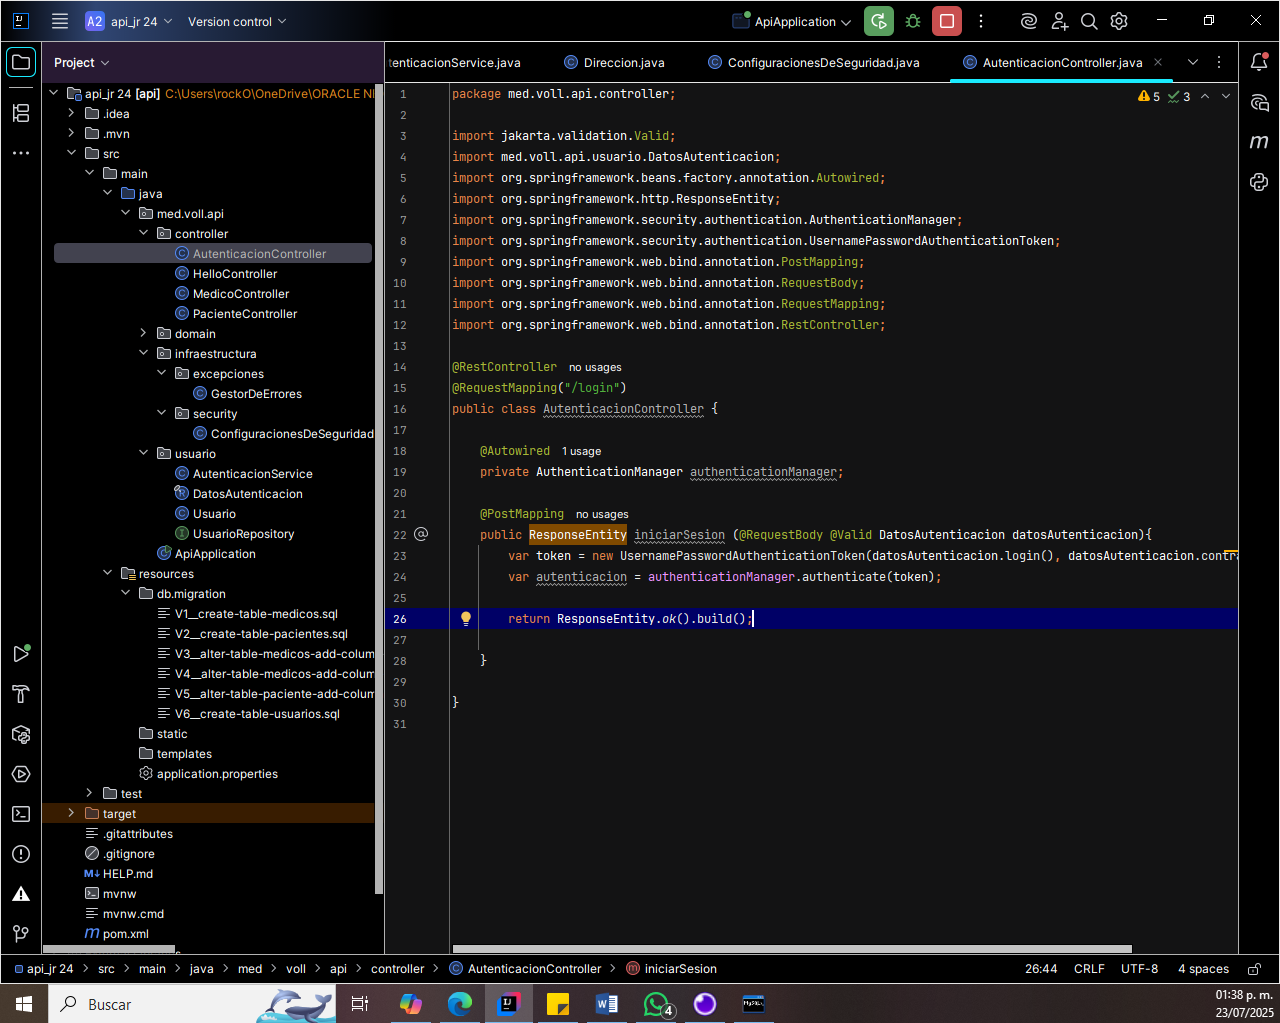This screenshot has width=1280, height=1023.
Task: Open the Build tool window hammer
Action: (x=21, y=694)
